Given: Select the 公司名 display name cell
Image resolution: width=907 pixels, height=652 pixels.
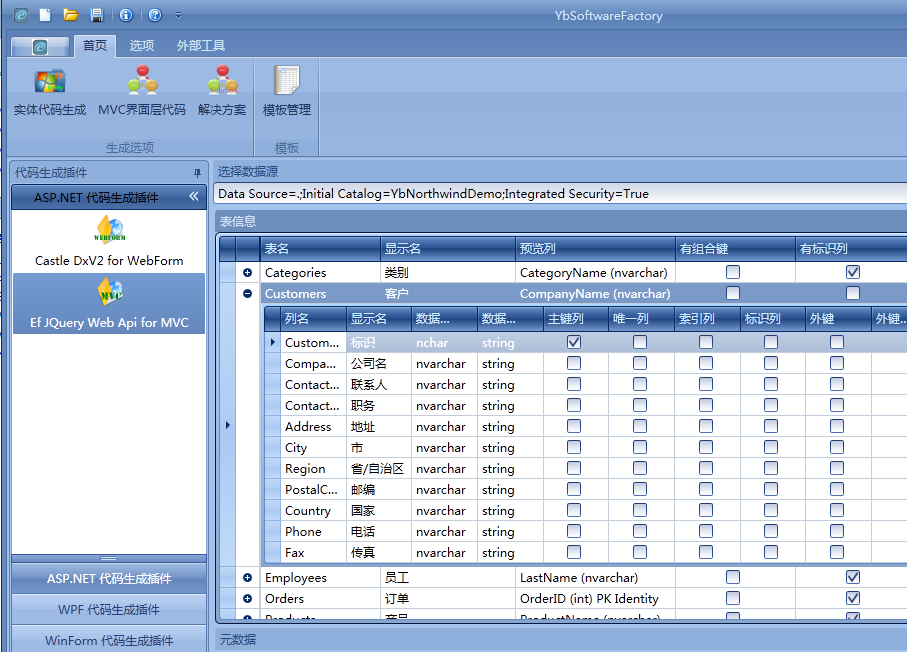Looking at the screenshot, I should [379, 364].
